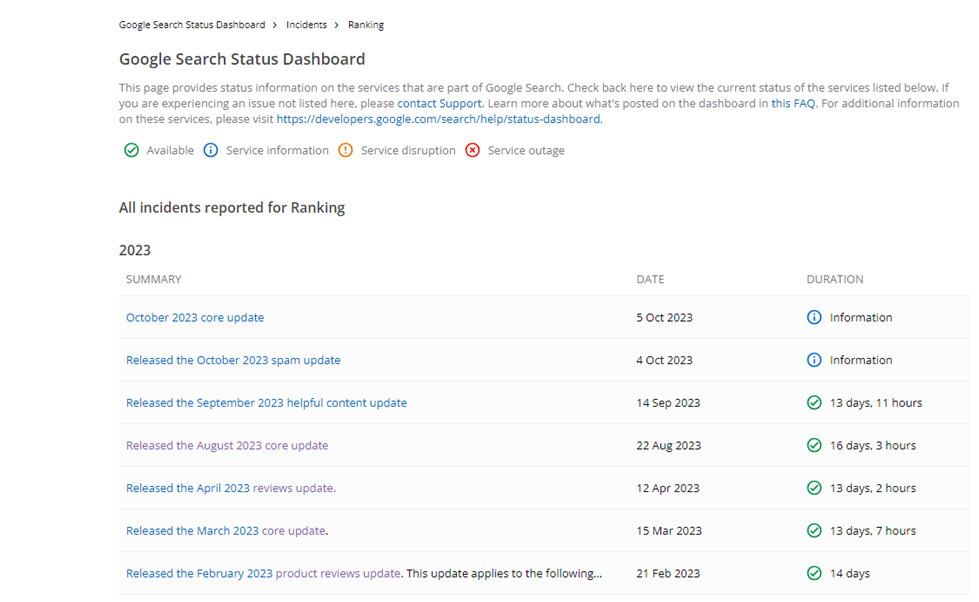Select the Ranking breadcrumb item

(x=366, y=25)
